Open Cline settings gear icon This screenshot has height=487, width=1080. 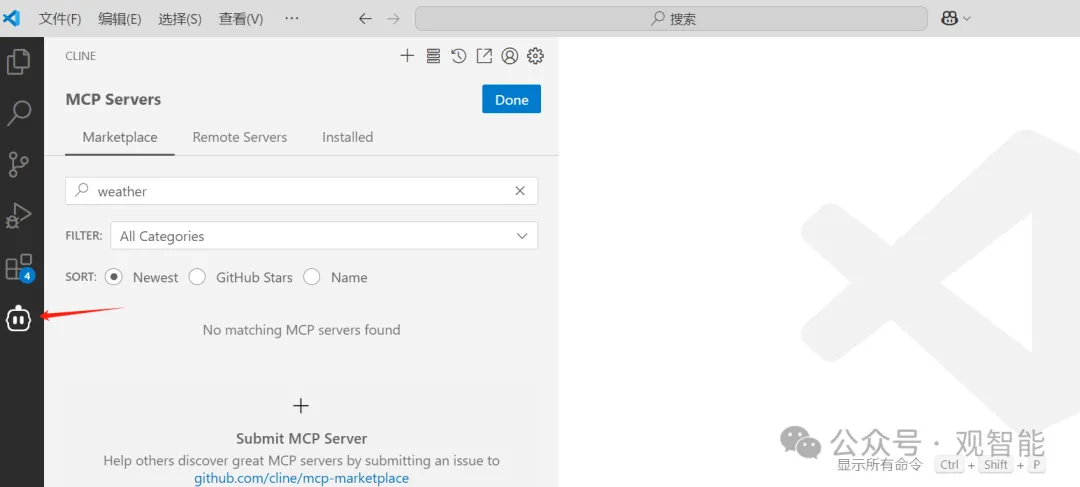[x=535, y=56]
